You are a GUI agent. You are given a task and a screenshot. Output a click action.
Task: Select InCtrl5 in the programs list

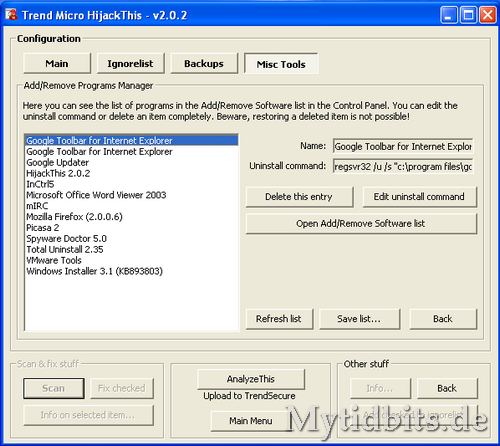[x=132, y=184]
